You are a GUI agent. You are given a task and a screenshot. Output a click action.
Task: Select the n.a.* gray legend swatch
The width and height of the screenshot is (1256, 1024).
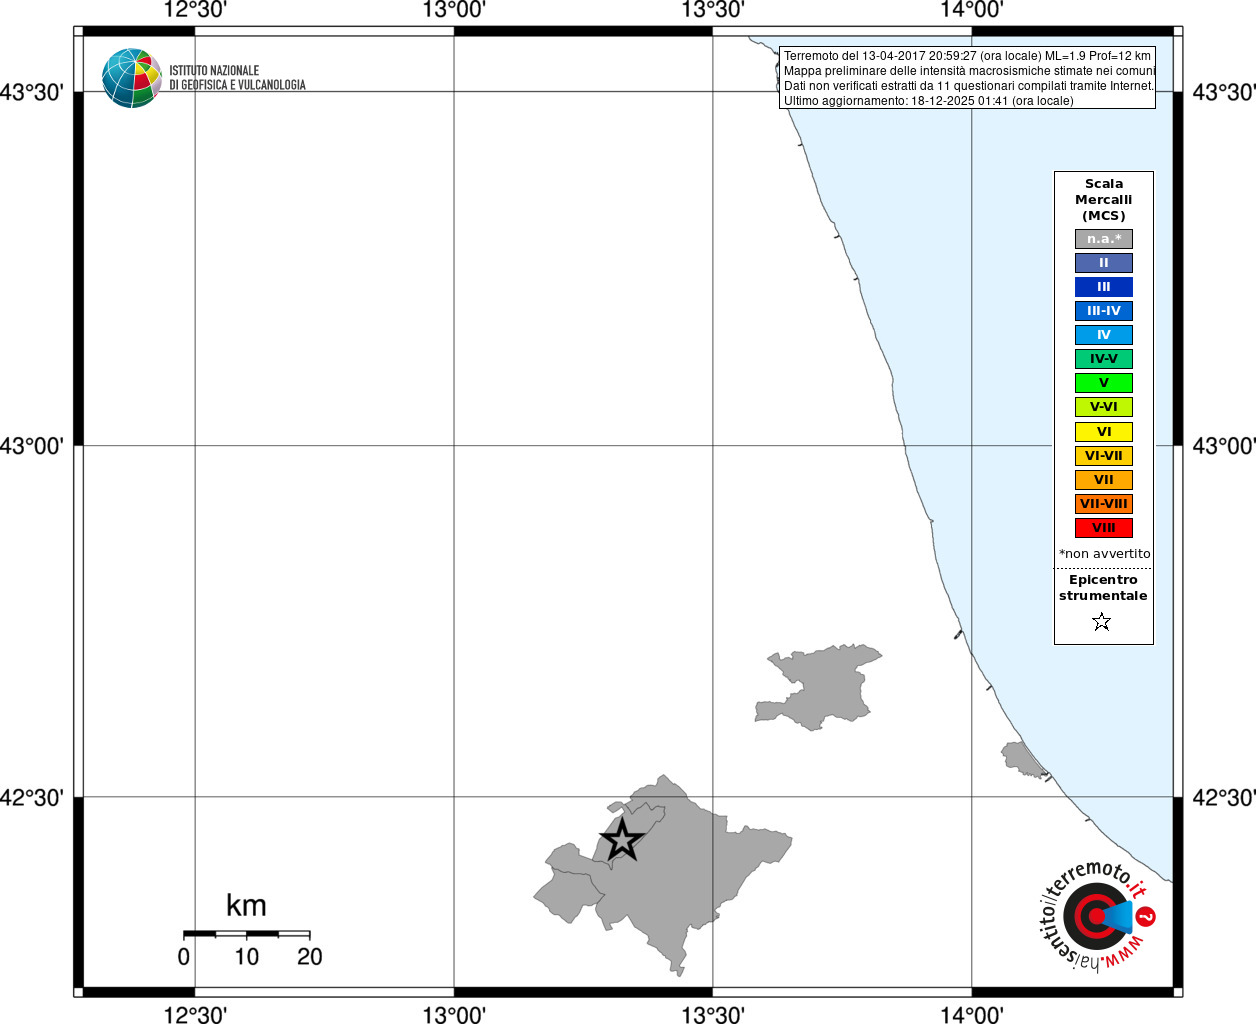[1104, 239]
